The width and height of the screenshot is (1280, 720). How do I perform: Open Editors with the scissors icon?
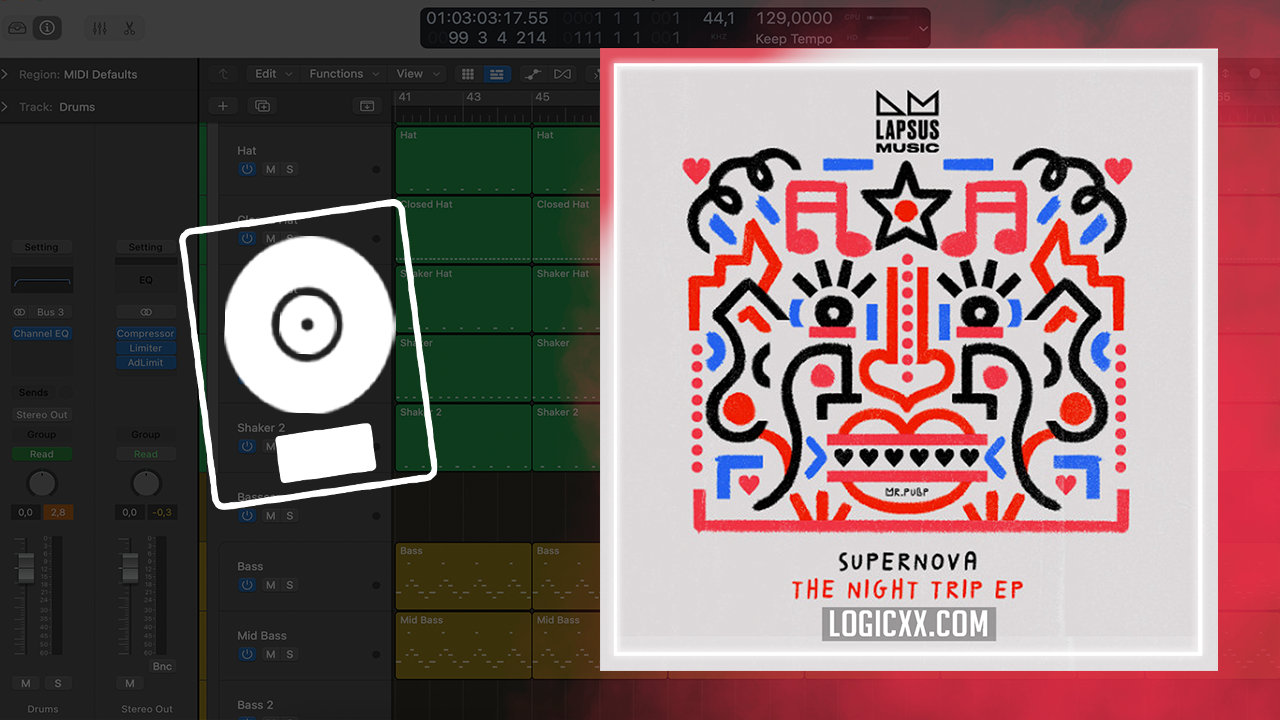[129, 28]
